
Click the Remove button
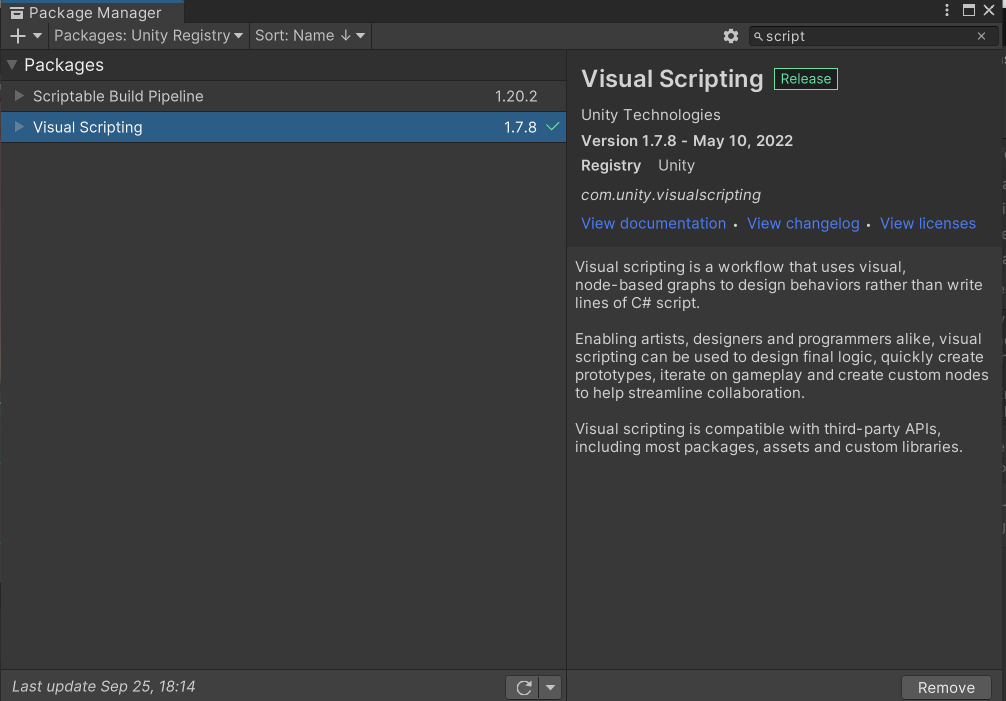point(945,687)
